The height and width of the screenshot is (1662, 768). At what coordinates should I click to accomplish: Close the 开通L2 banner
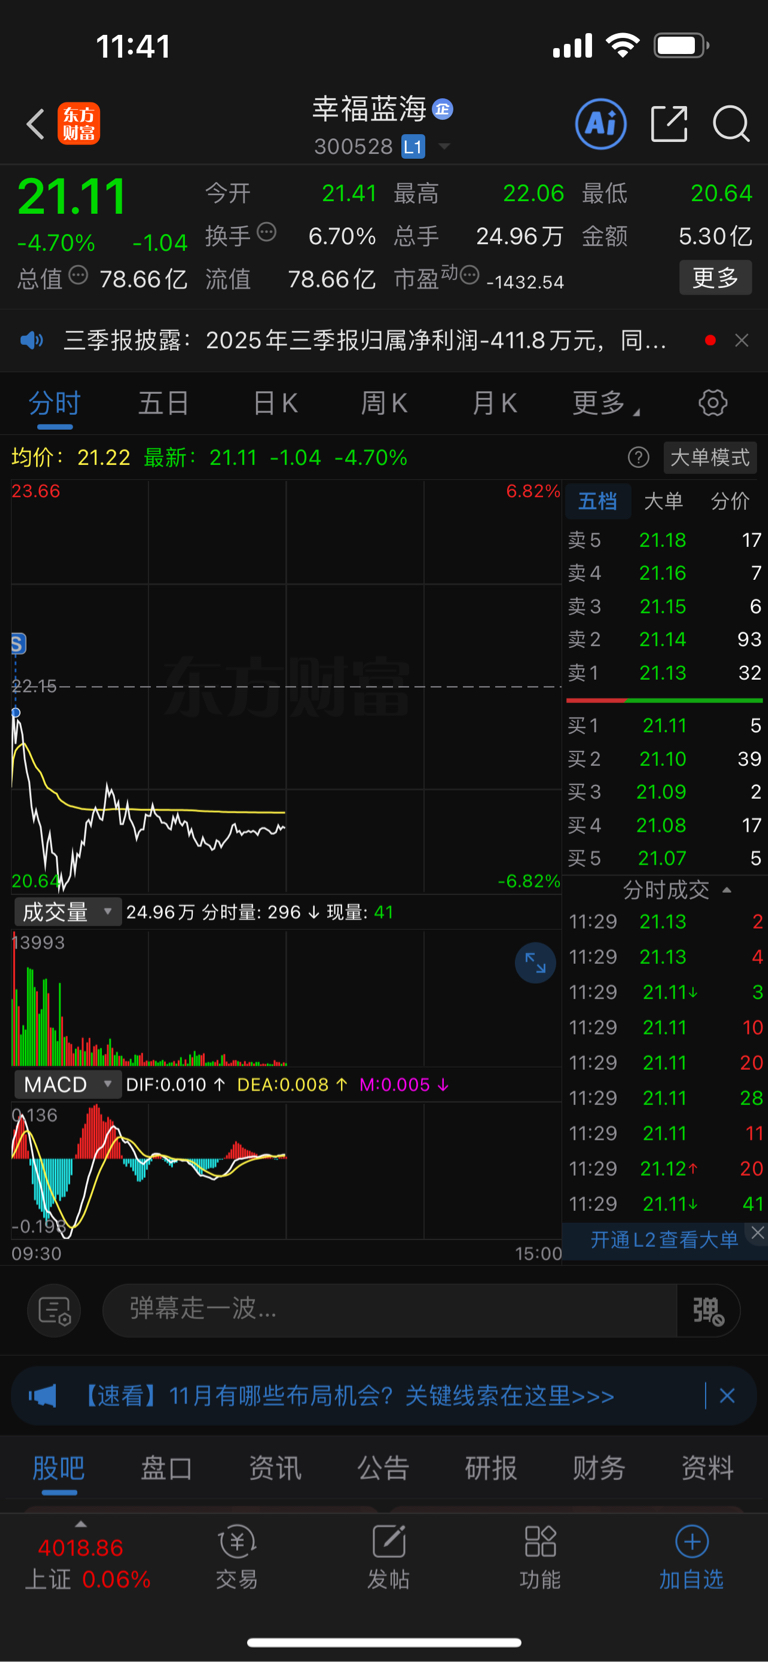pos(758,1233)
